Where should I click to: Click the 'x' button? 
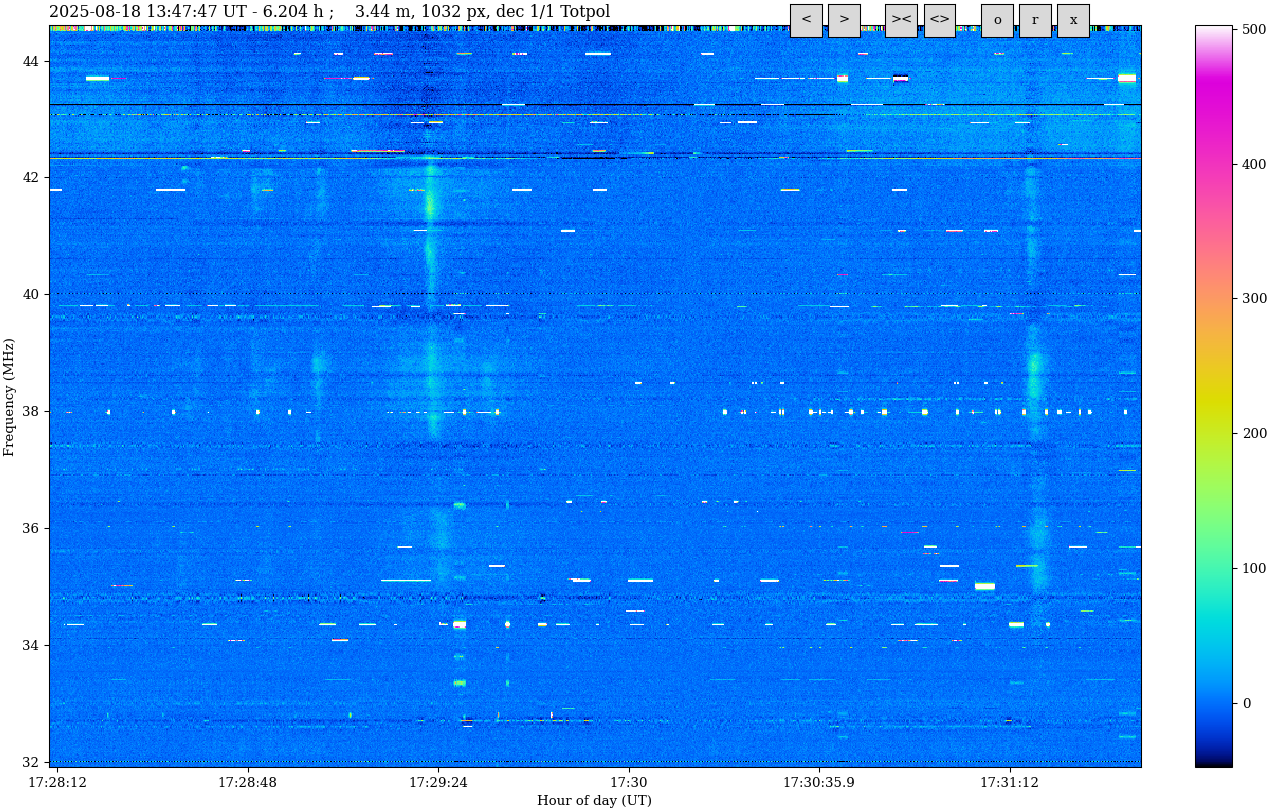tap(1073, 20)
